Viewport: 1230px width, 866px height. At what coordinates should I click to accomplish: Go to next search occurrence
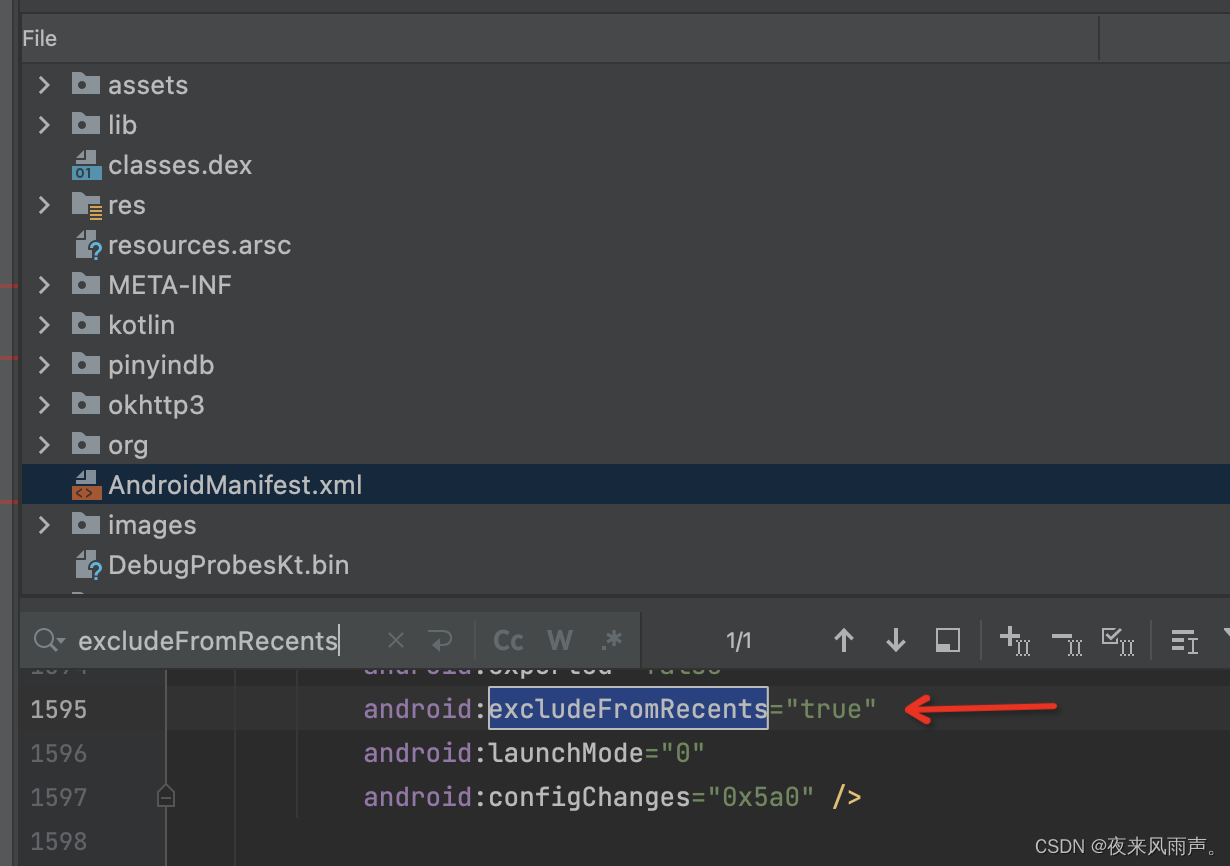[x=896, y=640]
